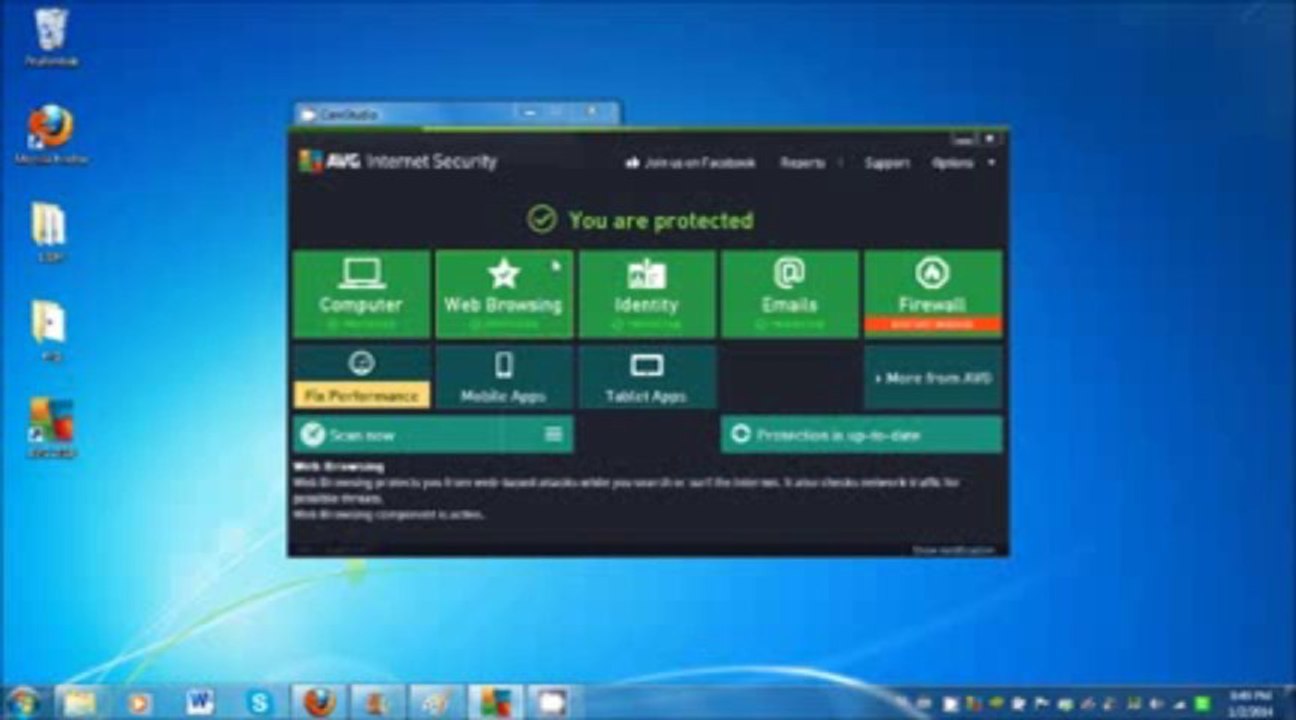Click the You are protected status text
1296x720 pixels.
coord(661,221)
